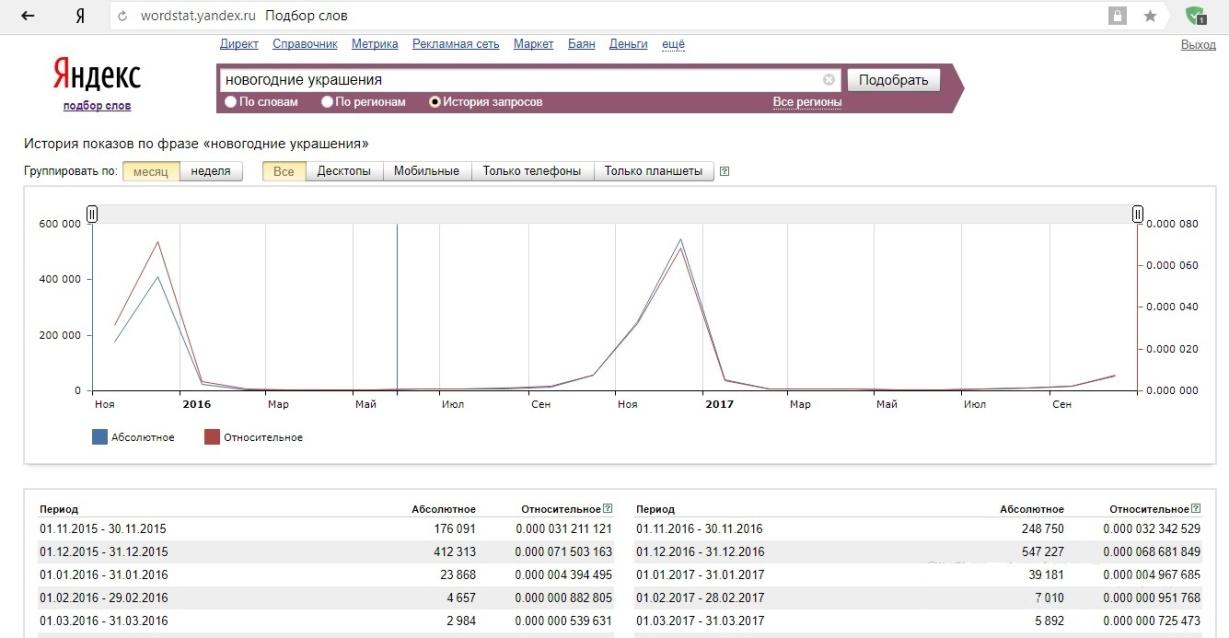
Task: Switch to the Только планшеты tab
Action: [654, 171]
